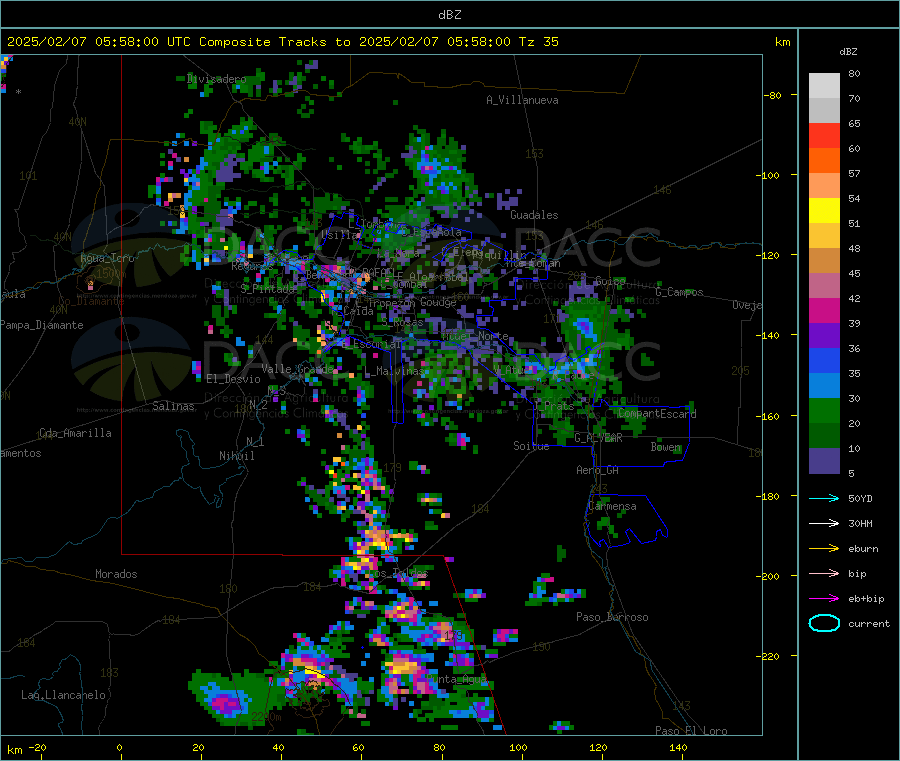900x761 pixels.
Task: Click the Nihuil place label
Action: coord(236,456)
